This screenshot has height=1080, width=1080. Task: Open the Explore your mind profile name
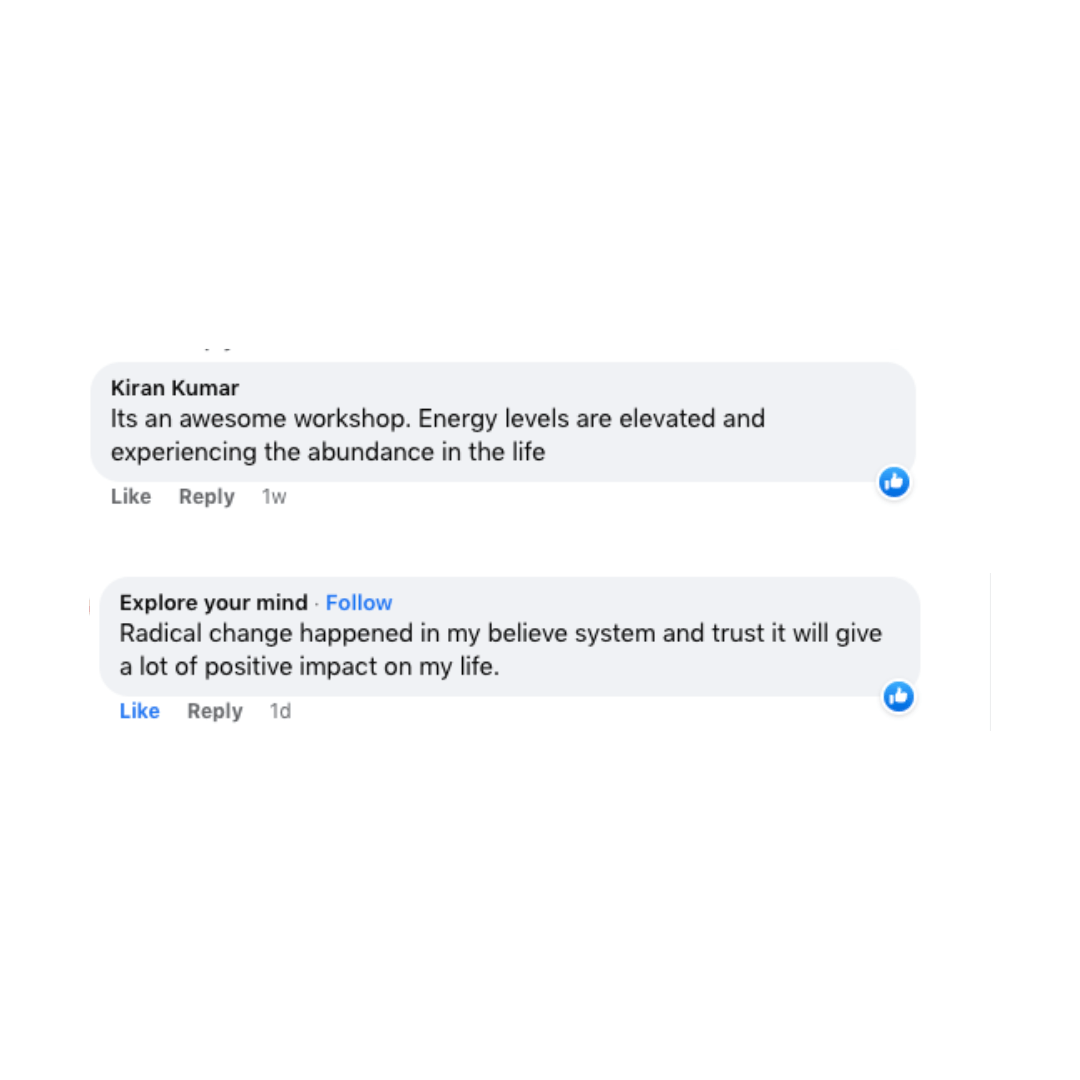213,603
